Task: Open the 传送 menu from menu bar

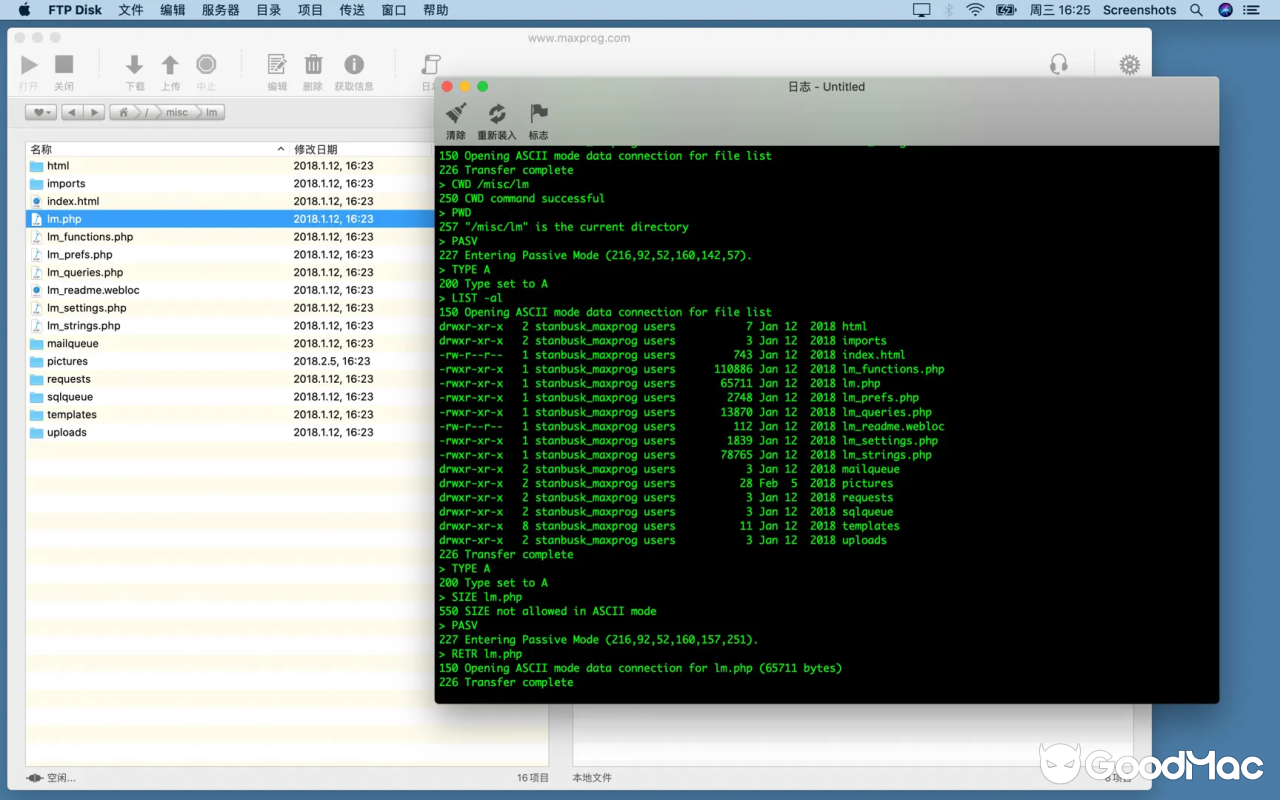Action: tap(350, 10)
